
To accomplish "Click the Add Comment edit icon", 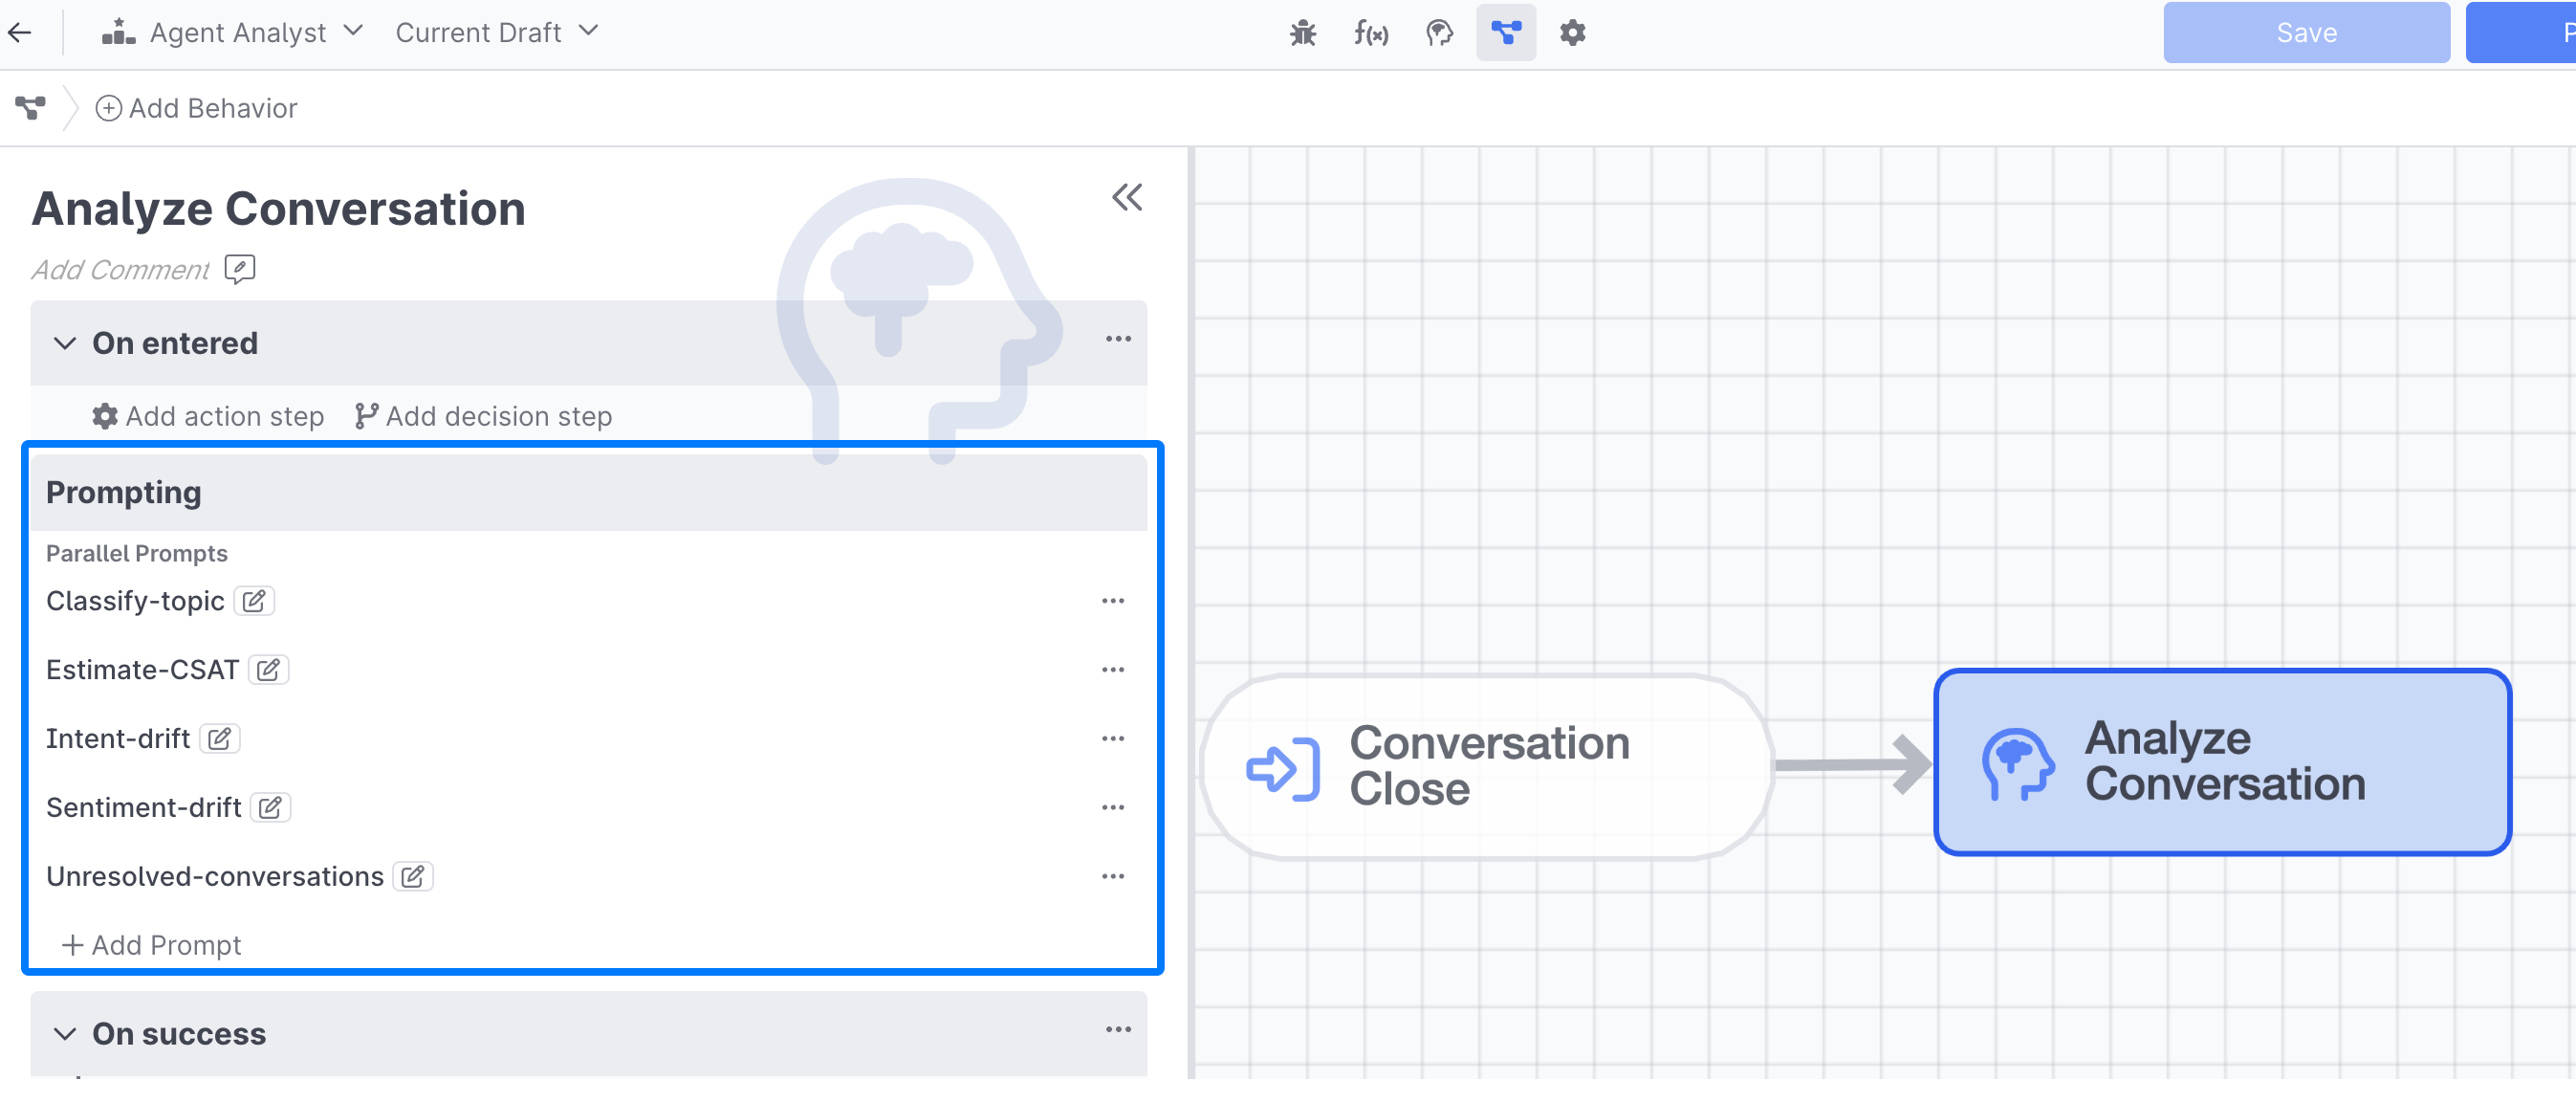I will pos(240,269).
